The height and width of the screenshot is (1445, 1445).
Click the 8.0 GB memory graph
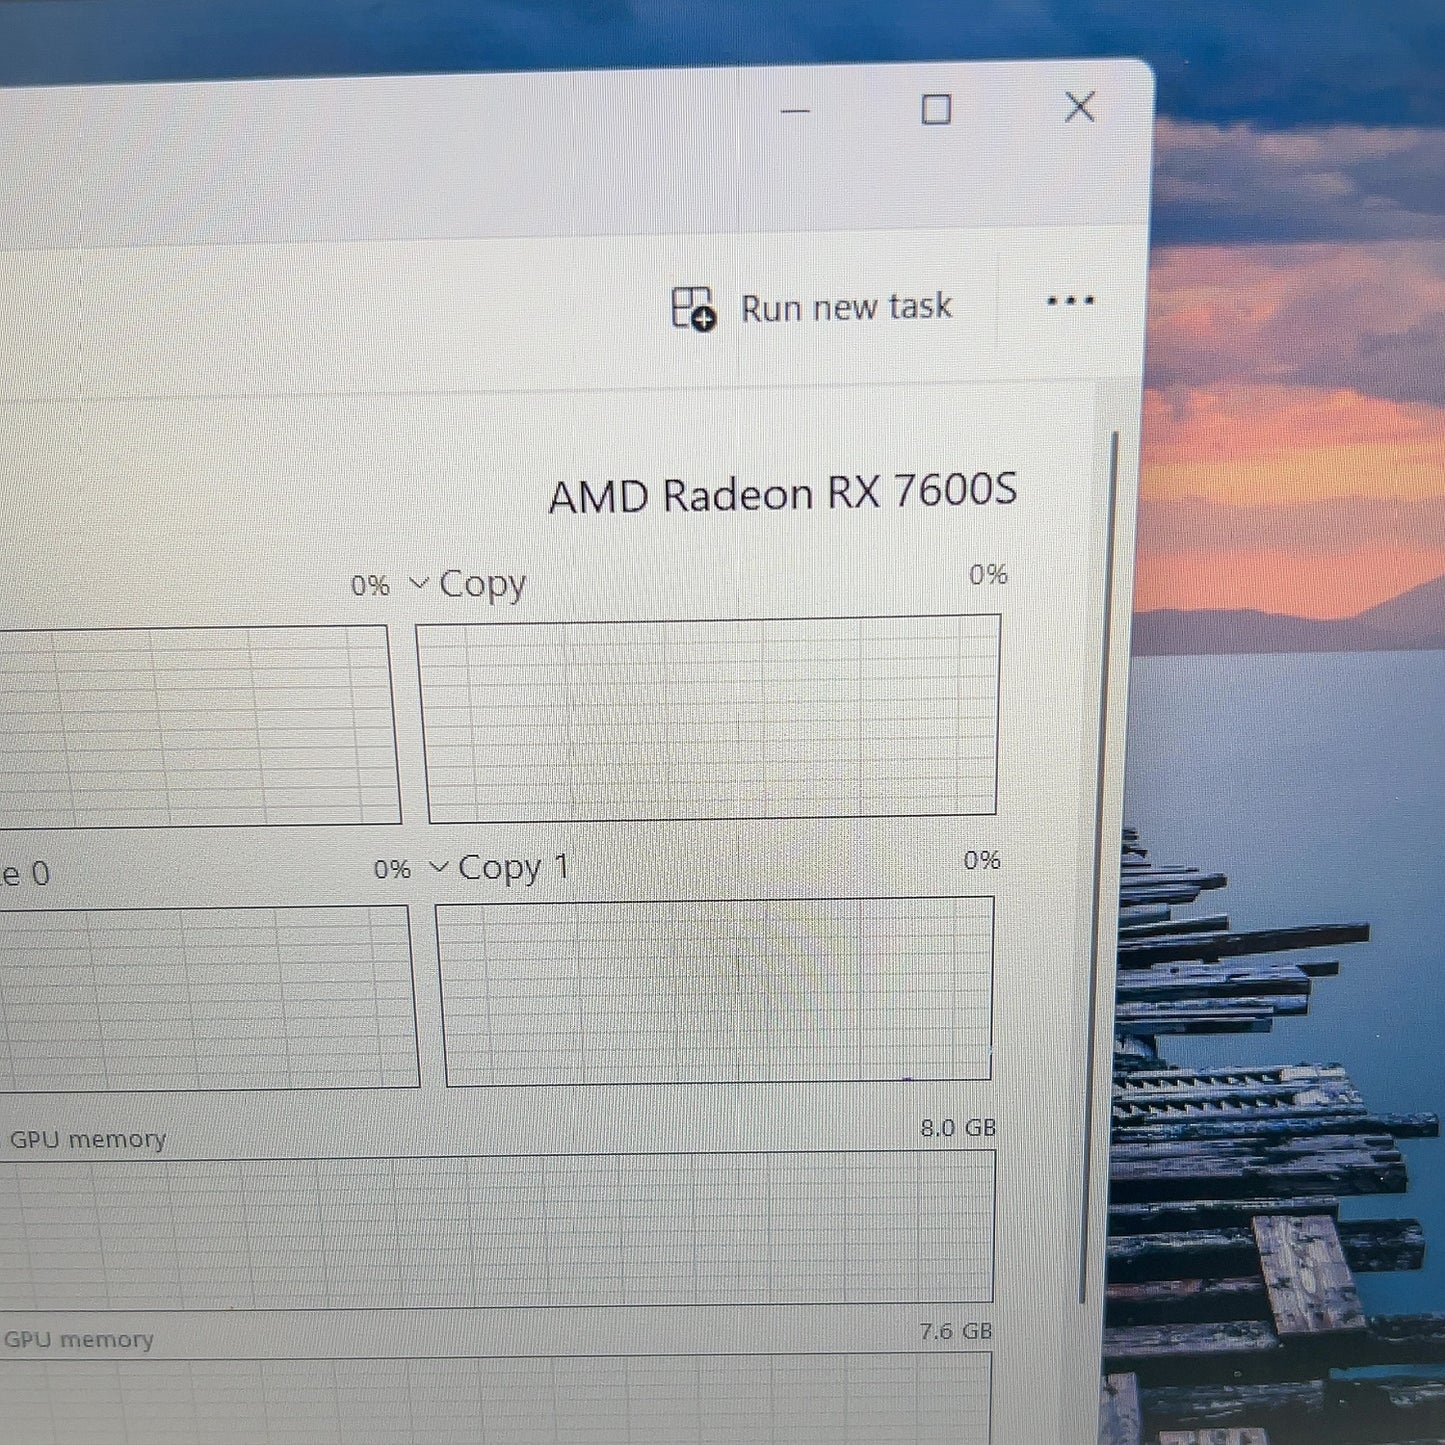[x=497, y=1229]
